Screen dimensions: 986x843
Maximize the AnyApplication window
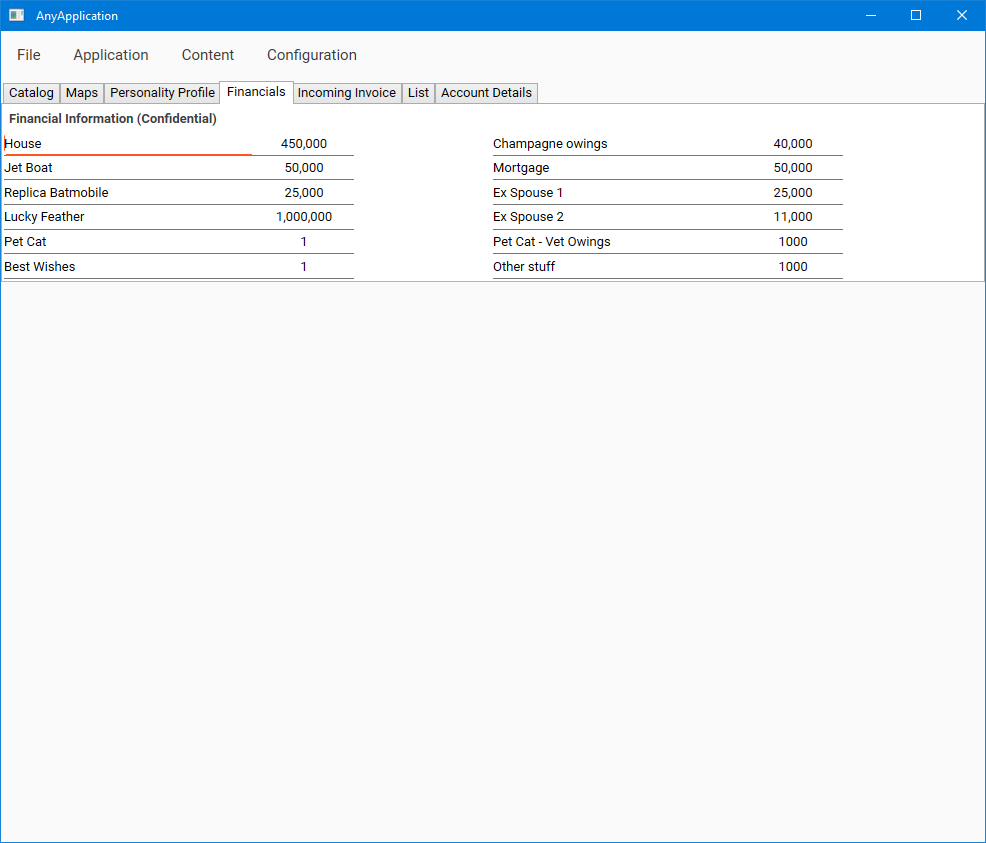(915, 15)
